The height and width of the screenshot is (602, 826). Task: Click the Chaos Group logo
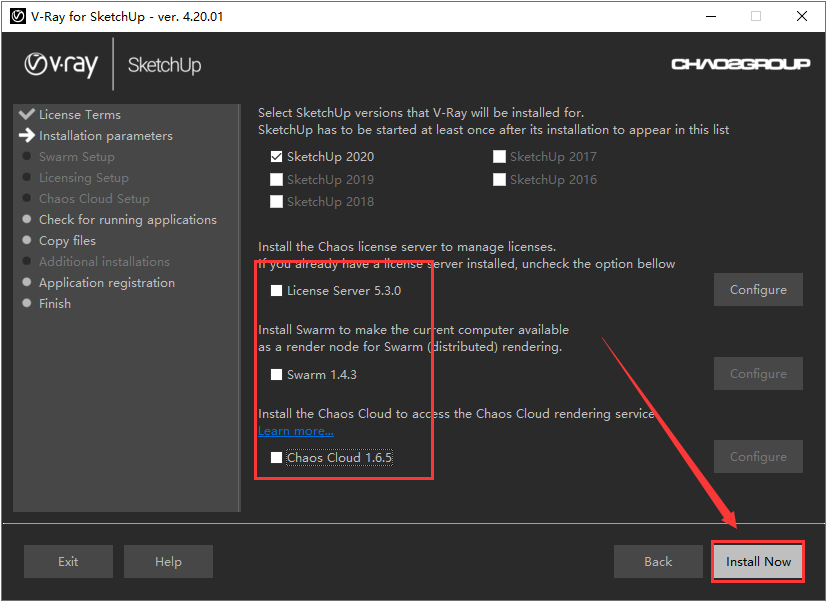pyautogui.click(x=740, y=64)
